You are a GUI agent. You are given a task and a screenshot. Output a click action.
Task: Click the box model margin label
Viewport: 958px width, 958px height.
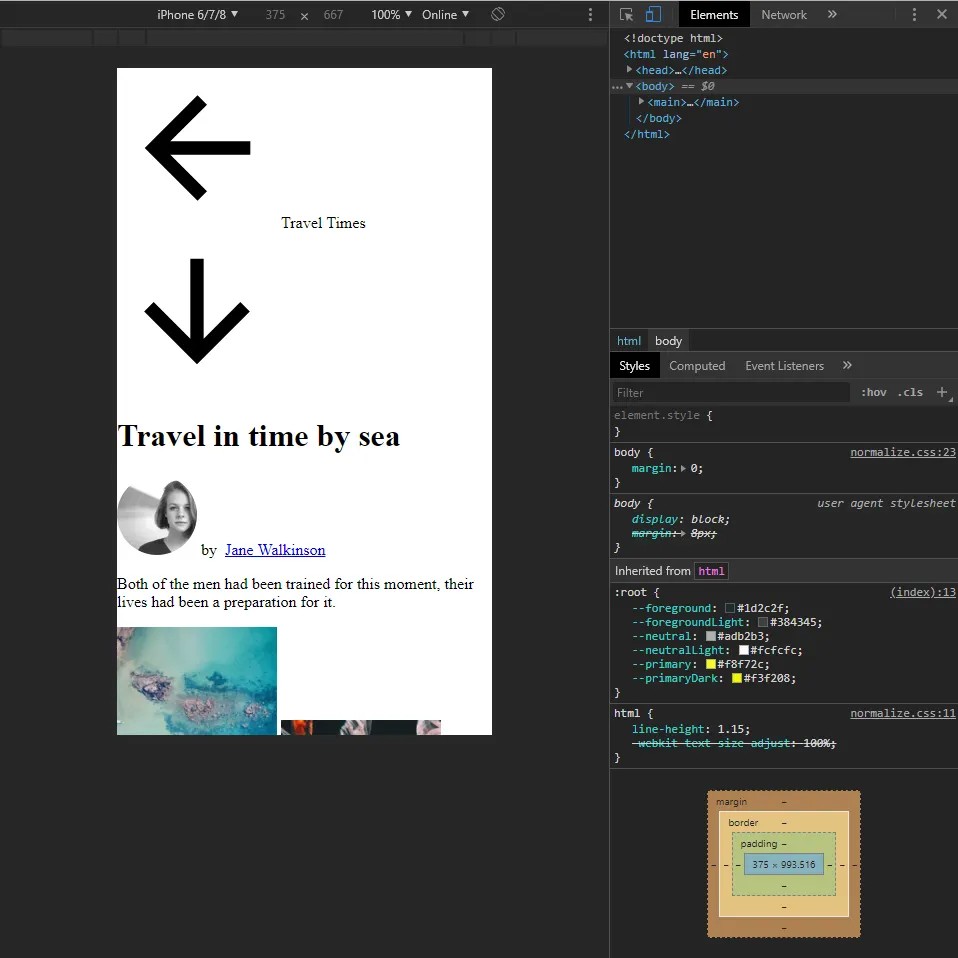click(731, 802)
